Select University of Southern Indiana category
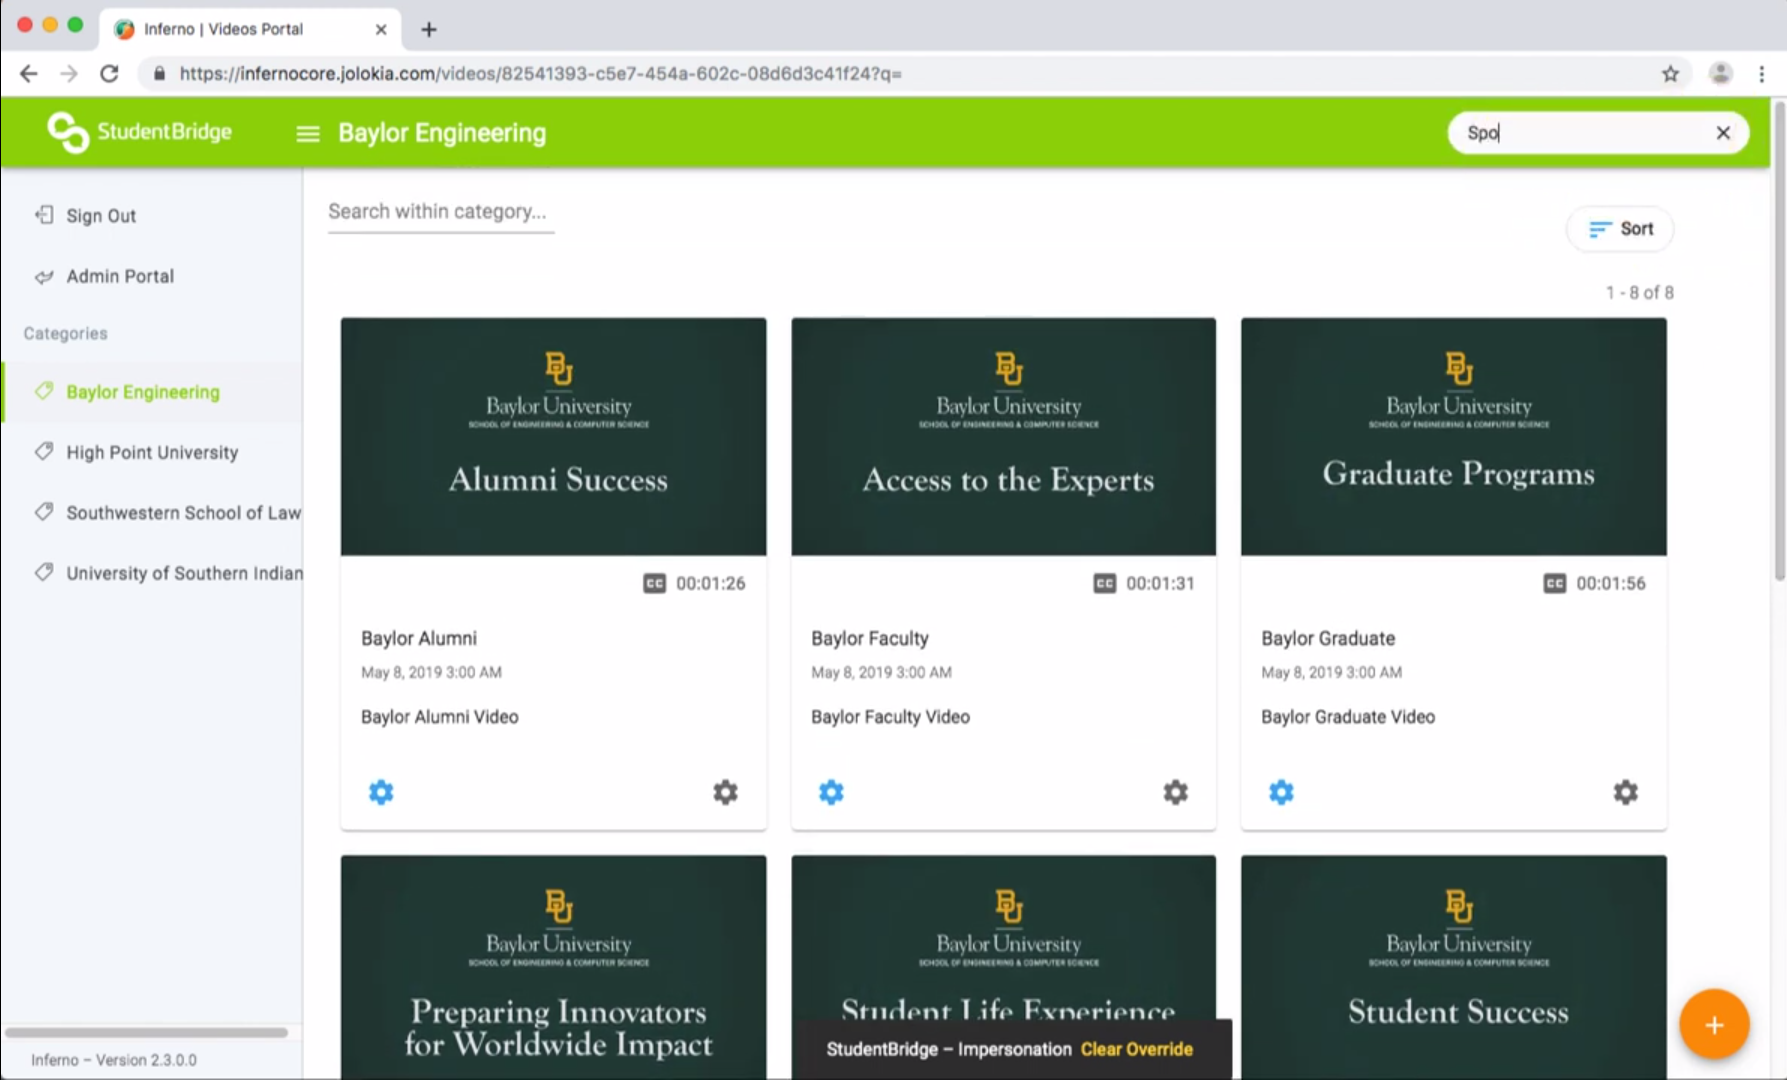The width and height of the screenshot is (1787, 1080). [x=153, y=573]
